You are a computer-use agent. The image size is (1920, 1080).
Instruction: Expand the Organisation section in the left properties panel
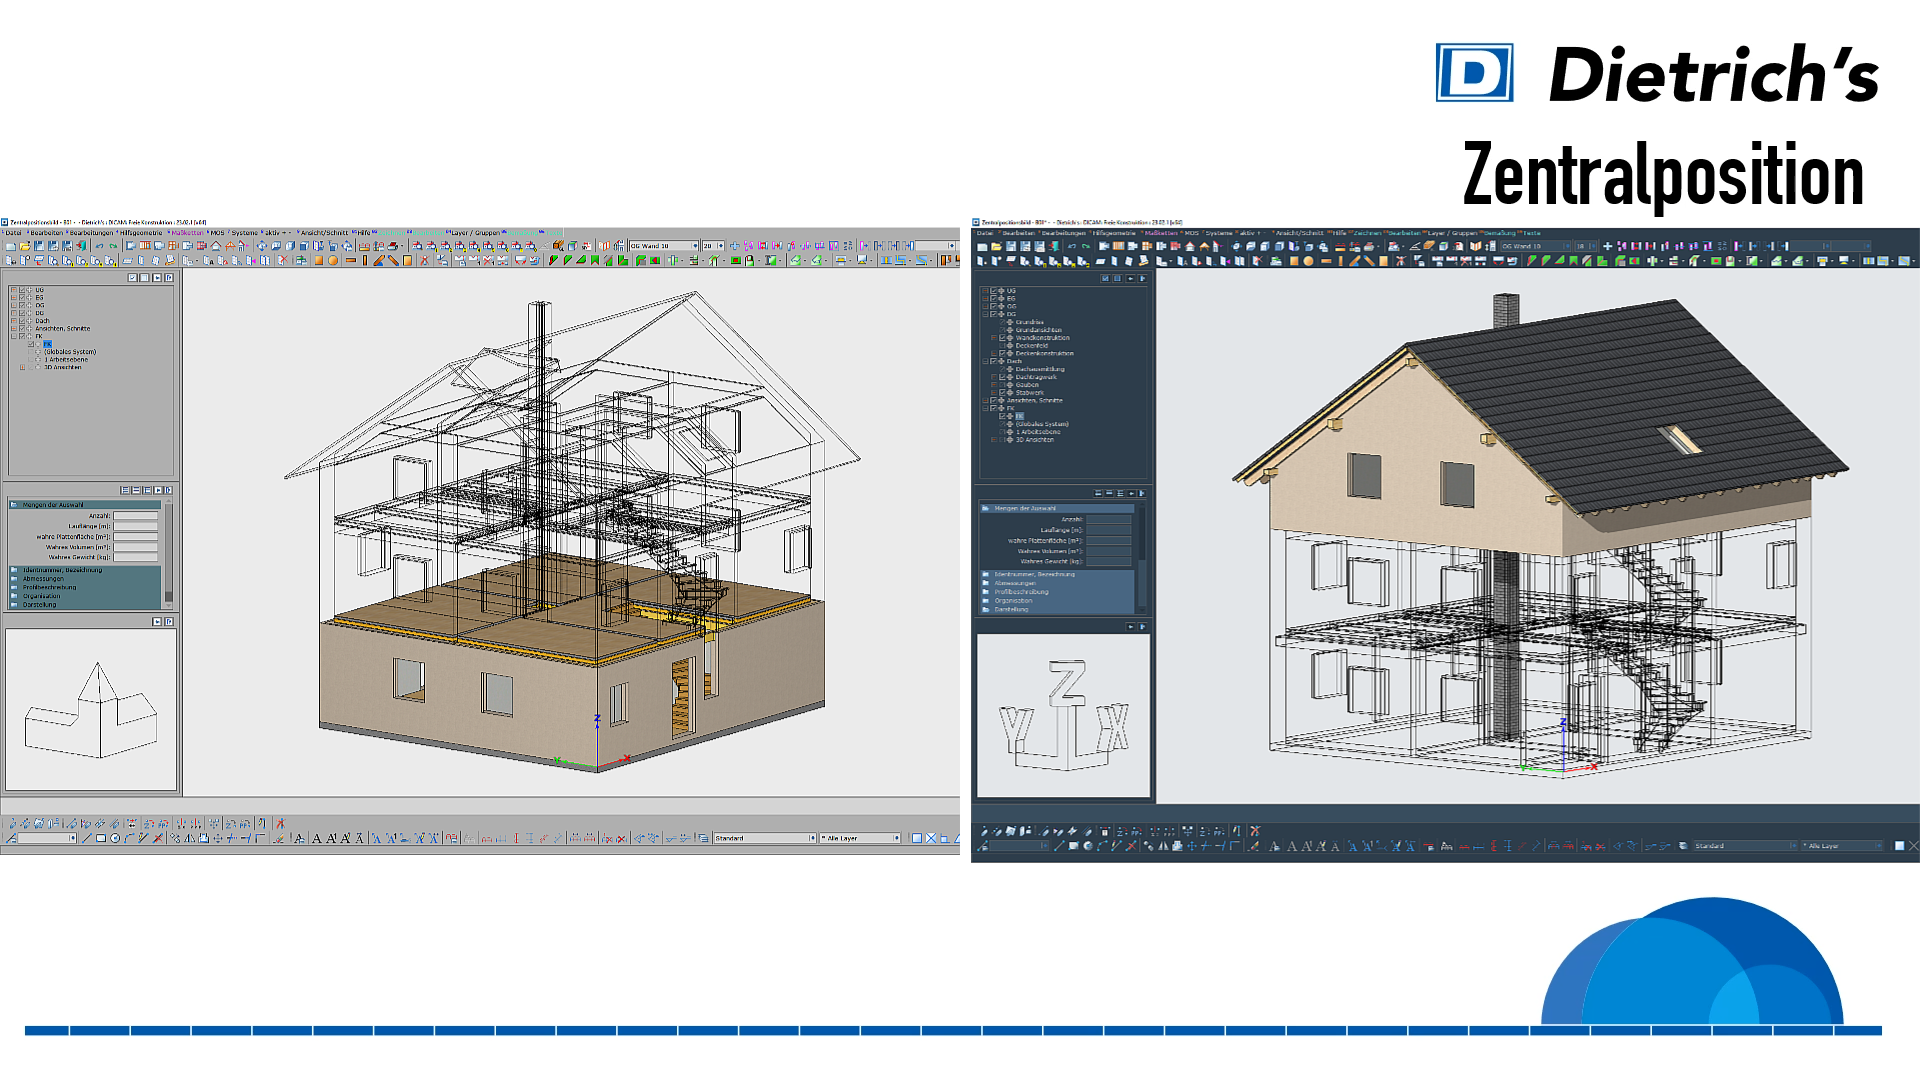(x=85, y=596)
